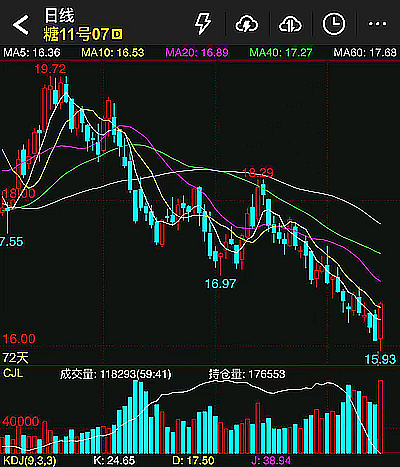The height and width of the screenshot is (467, 400).
Task: Tap the 19.72 high price marker
Action: [x=50, y=69]
